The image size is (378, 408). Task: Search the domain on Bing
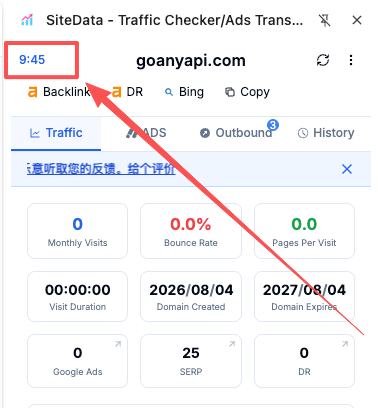184,92
